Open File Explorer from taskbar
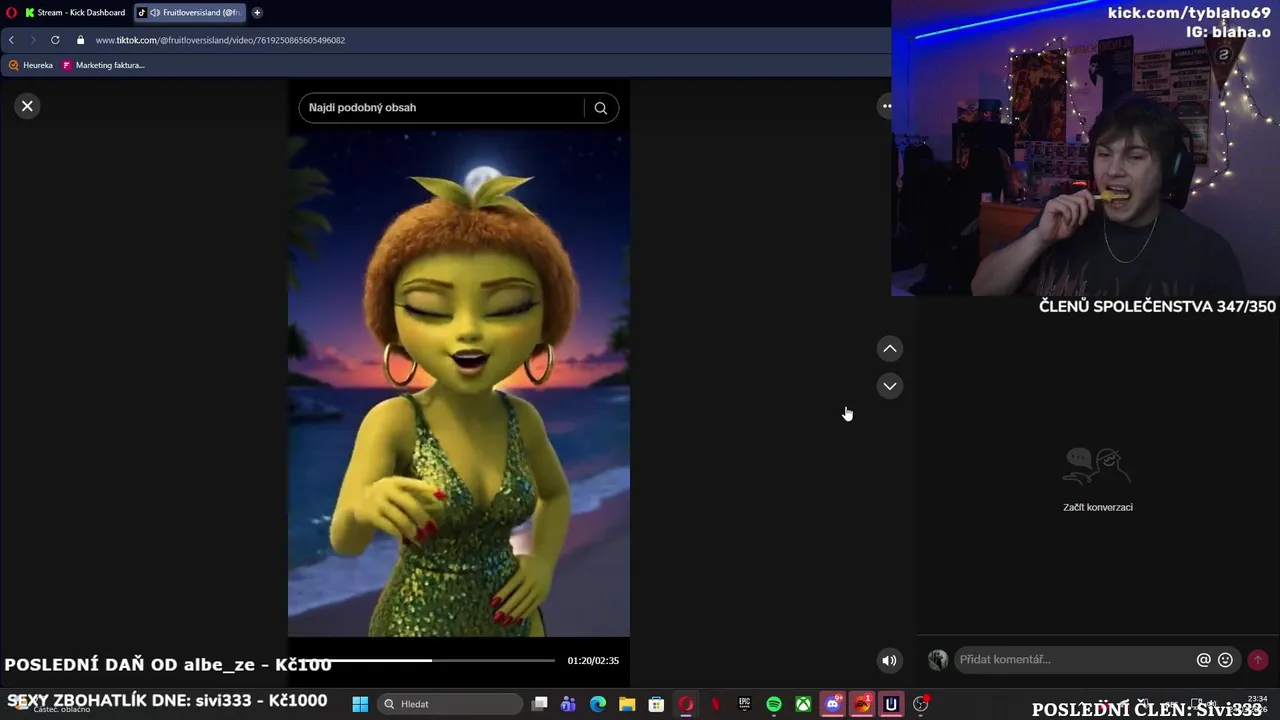This screenshot has width=1280, height=720. (627, 704)
